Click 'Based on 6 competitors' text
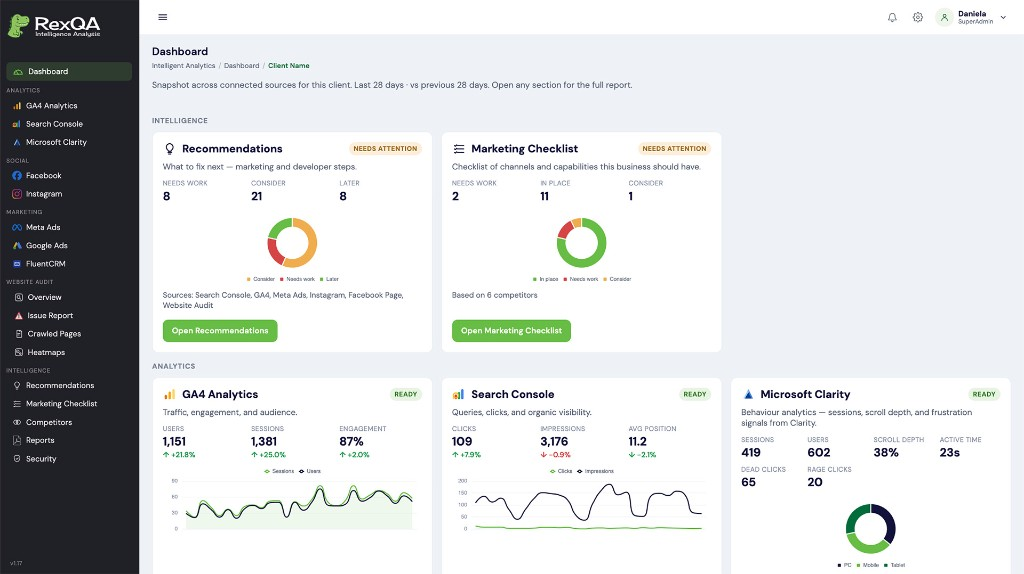This screenshot has width=1024, height=574. [x=494, y=295]
